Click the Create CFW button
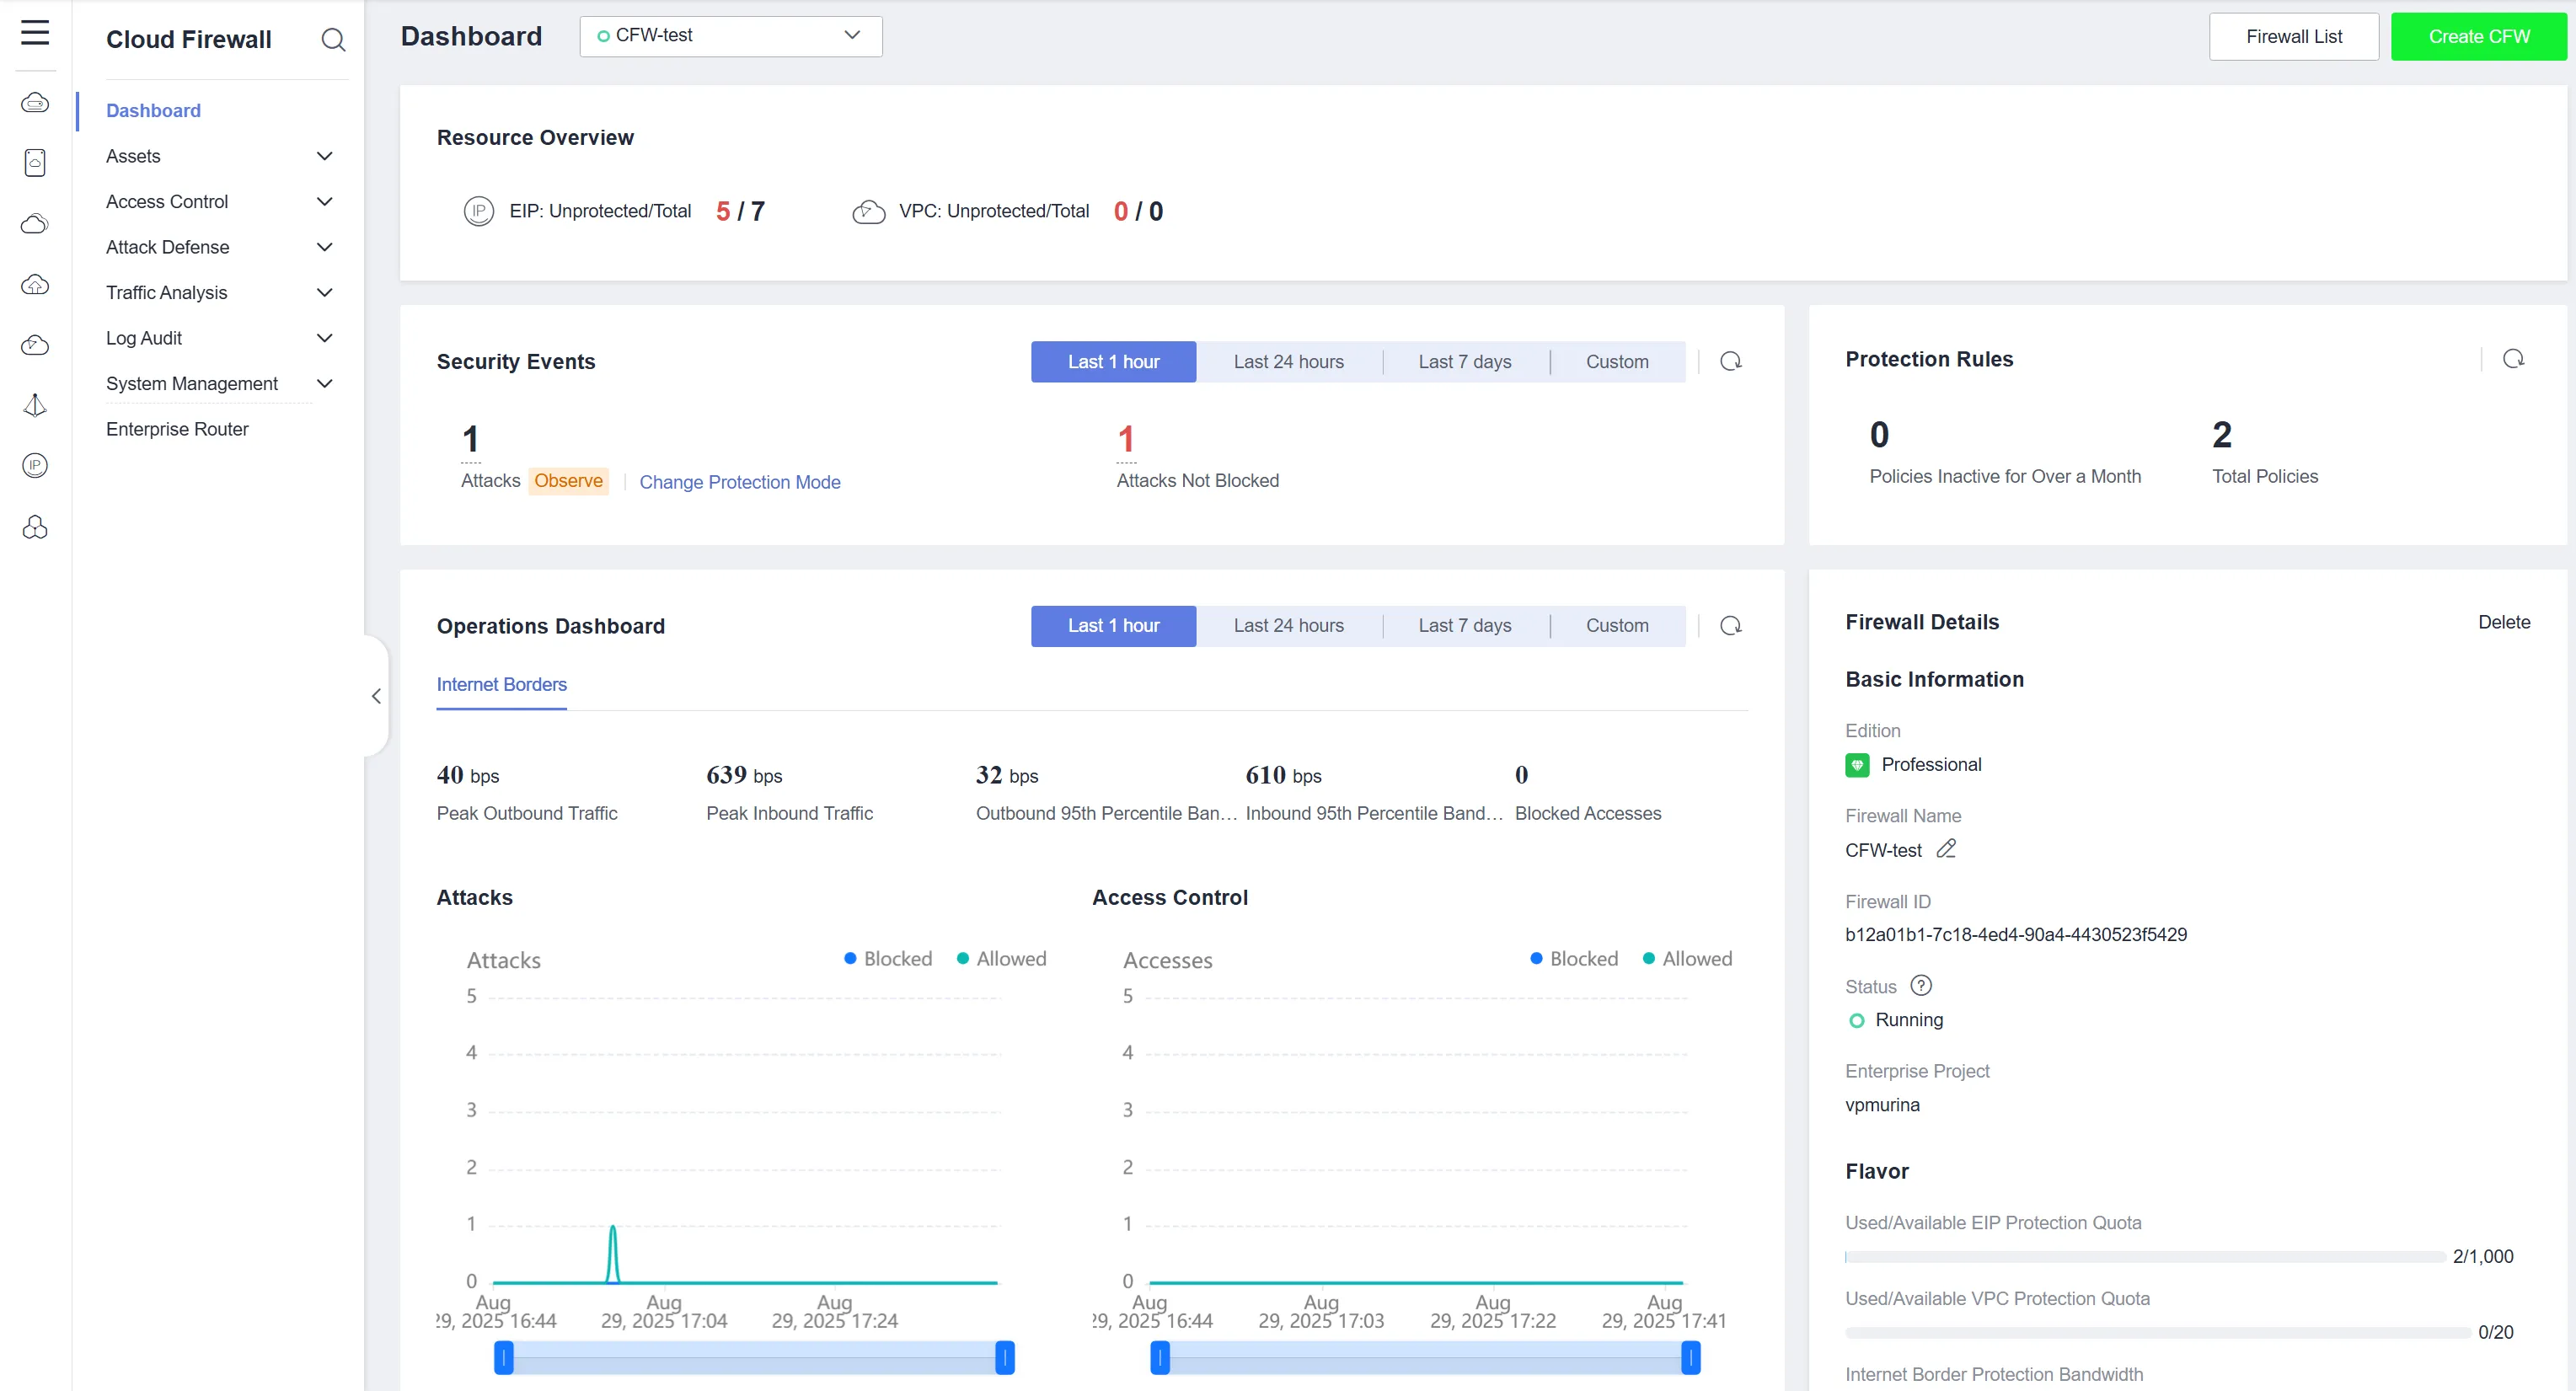Viewport: 2576px width, 1391px height. tap(2478, 37)
